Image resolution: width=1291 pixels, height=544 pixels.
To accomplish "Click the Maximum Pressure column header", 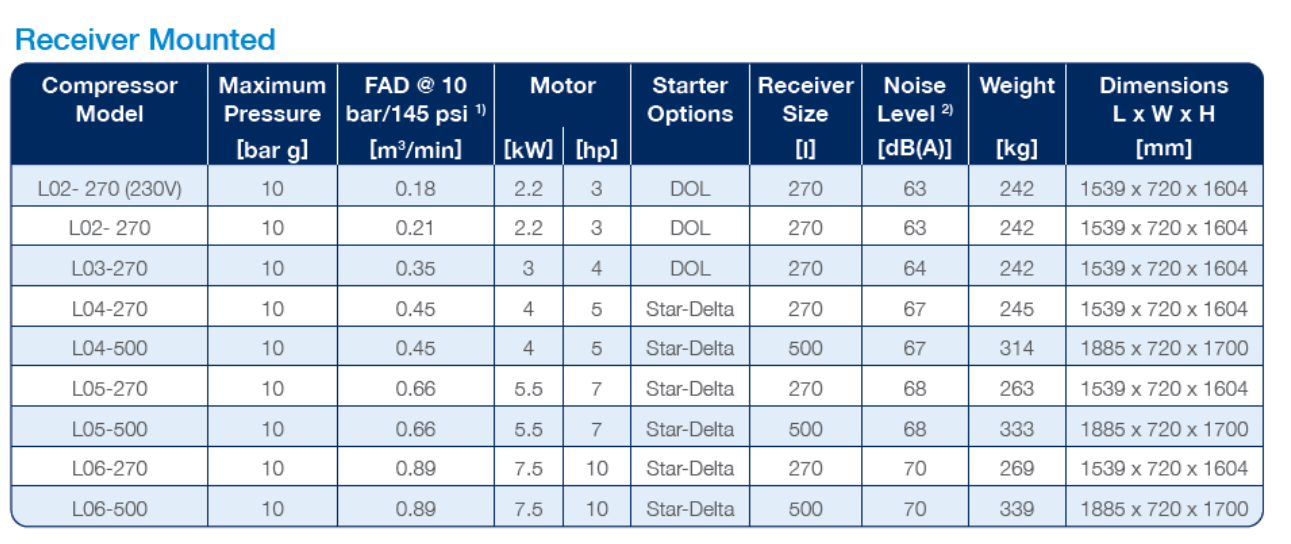I will (x=272, y=100).
